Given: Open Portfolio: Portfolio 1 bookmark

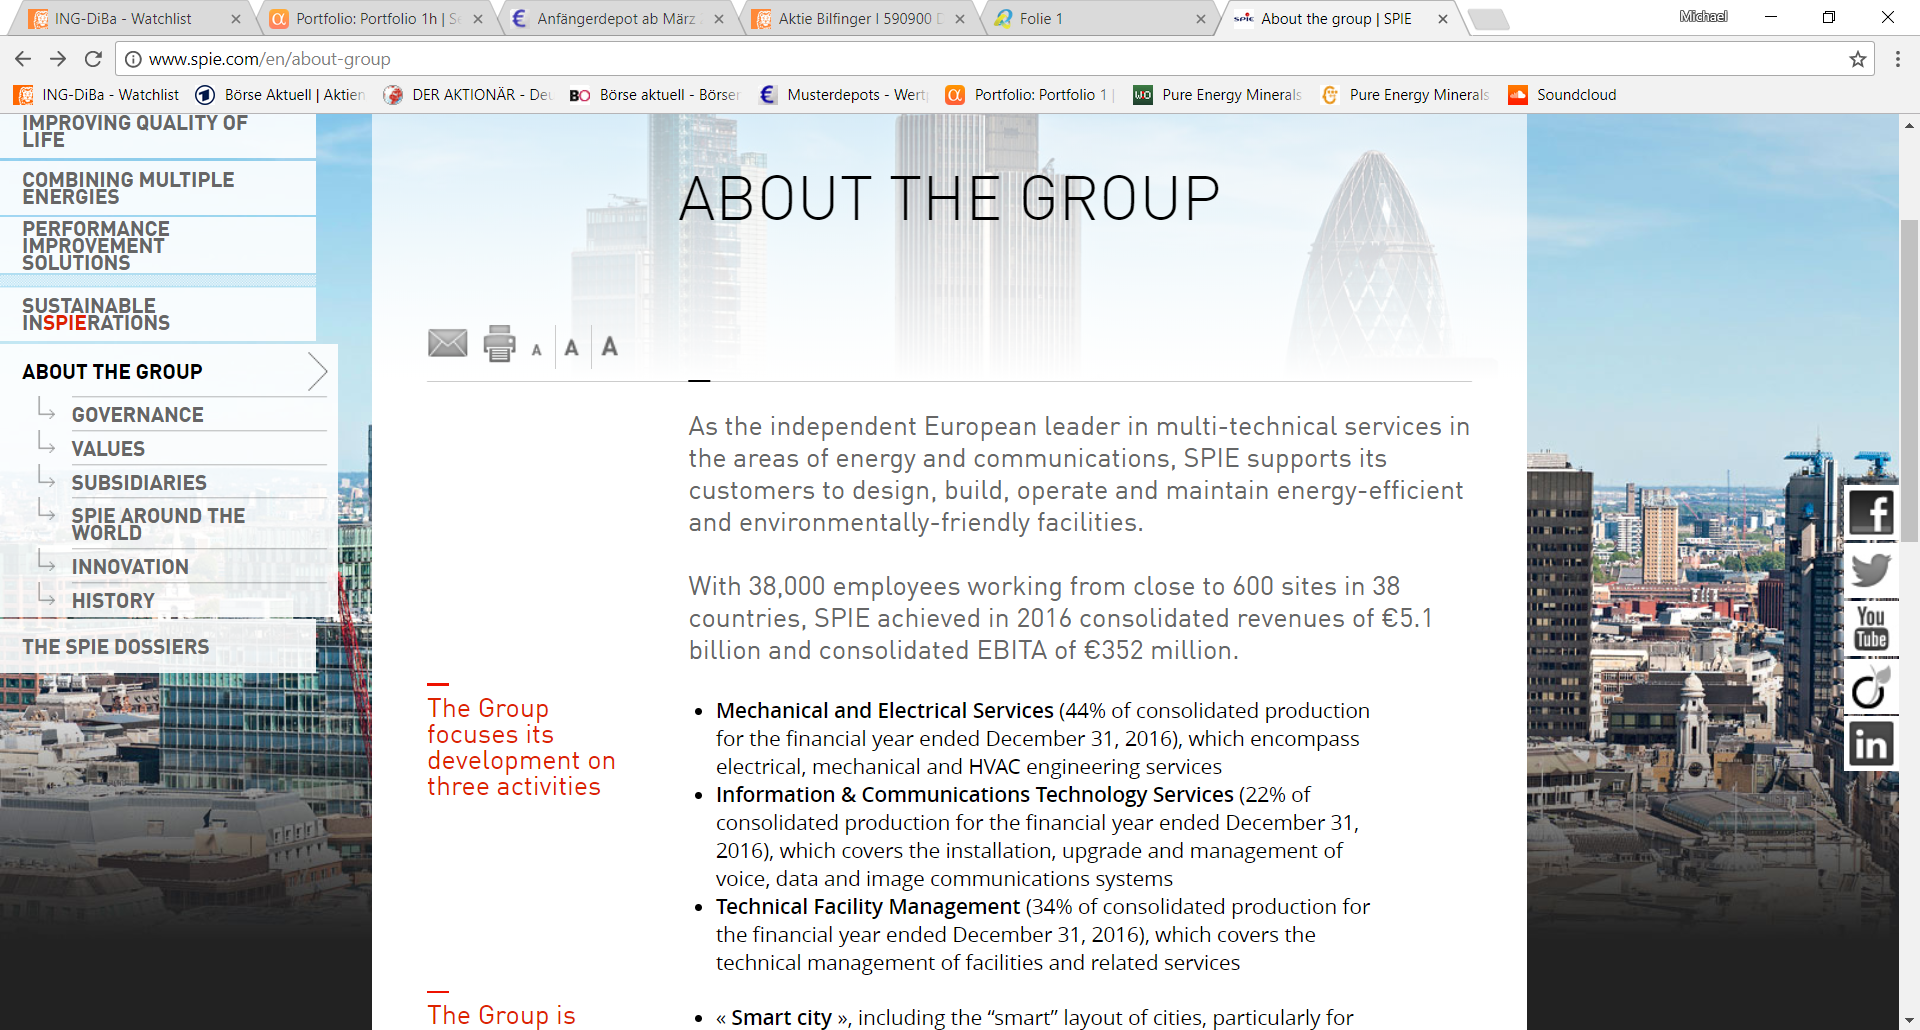Looking at the screenshot, I should tap(1030, 95).
